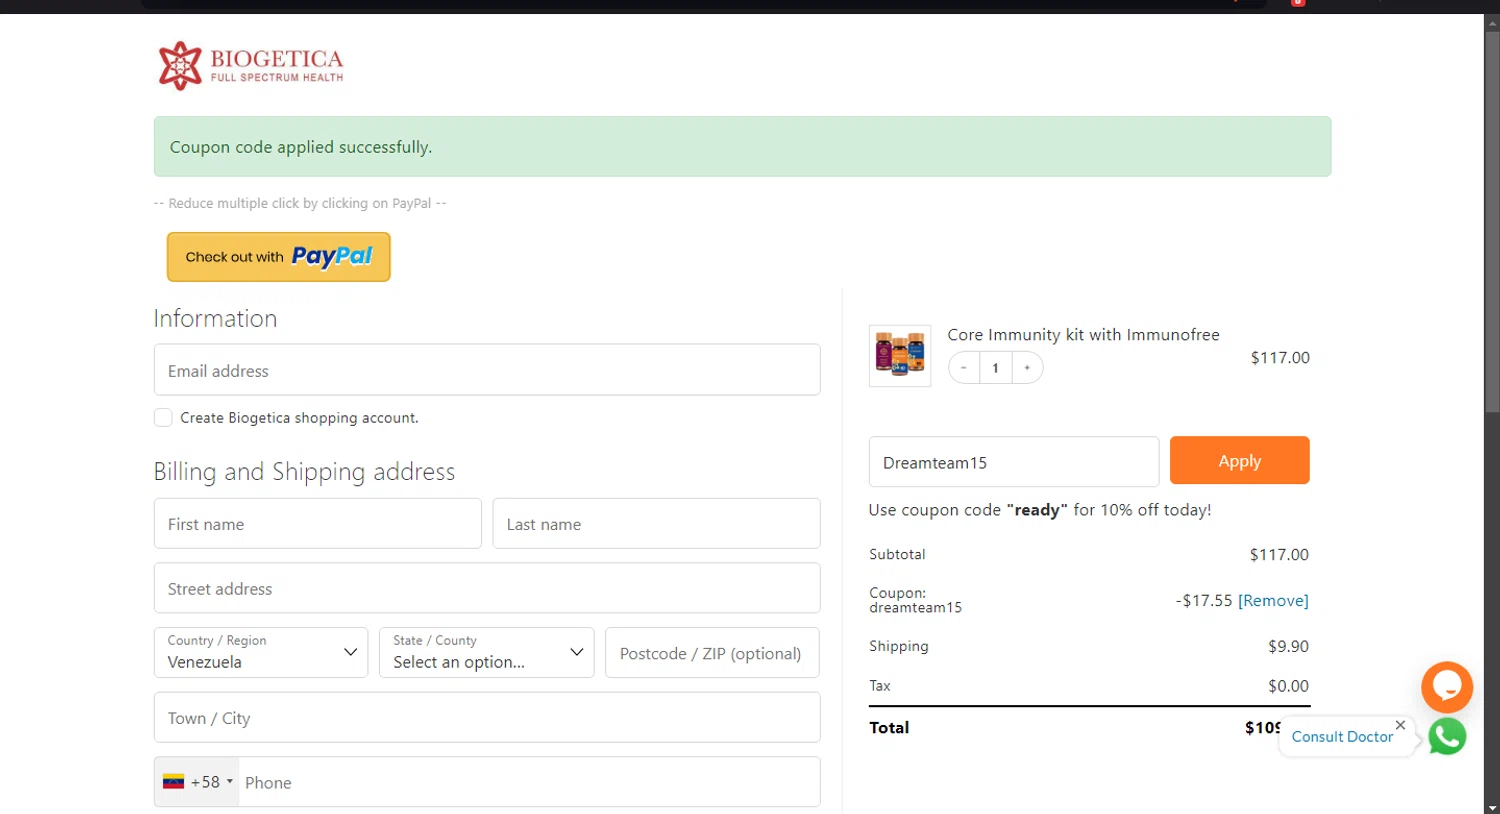
Task: Click the Consult Doctor label
Action: (x=1342, y=737)
